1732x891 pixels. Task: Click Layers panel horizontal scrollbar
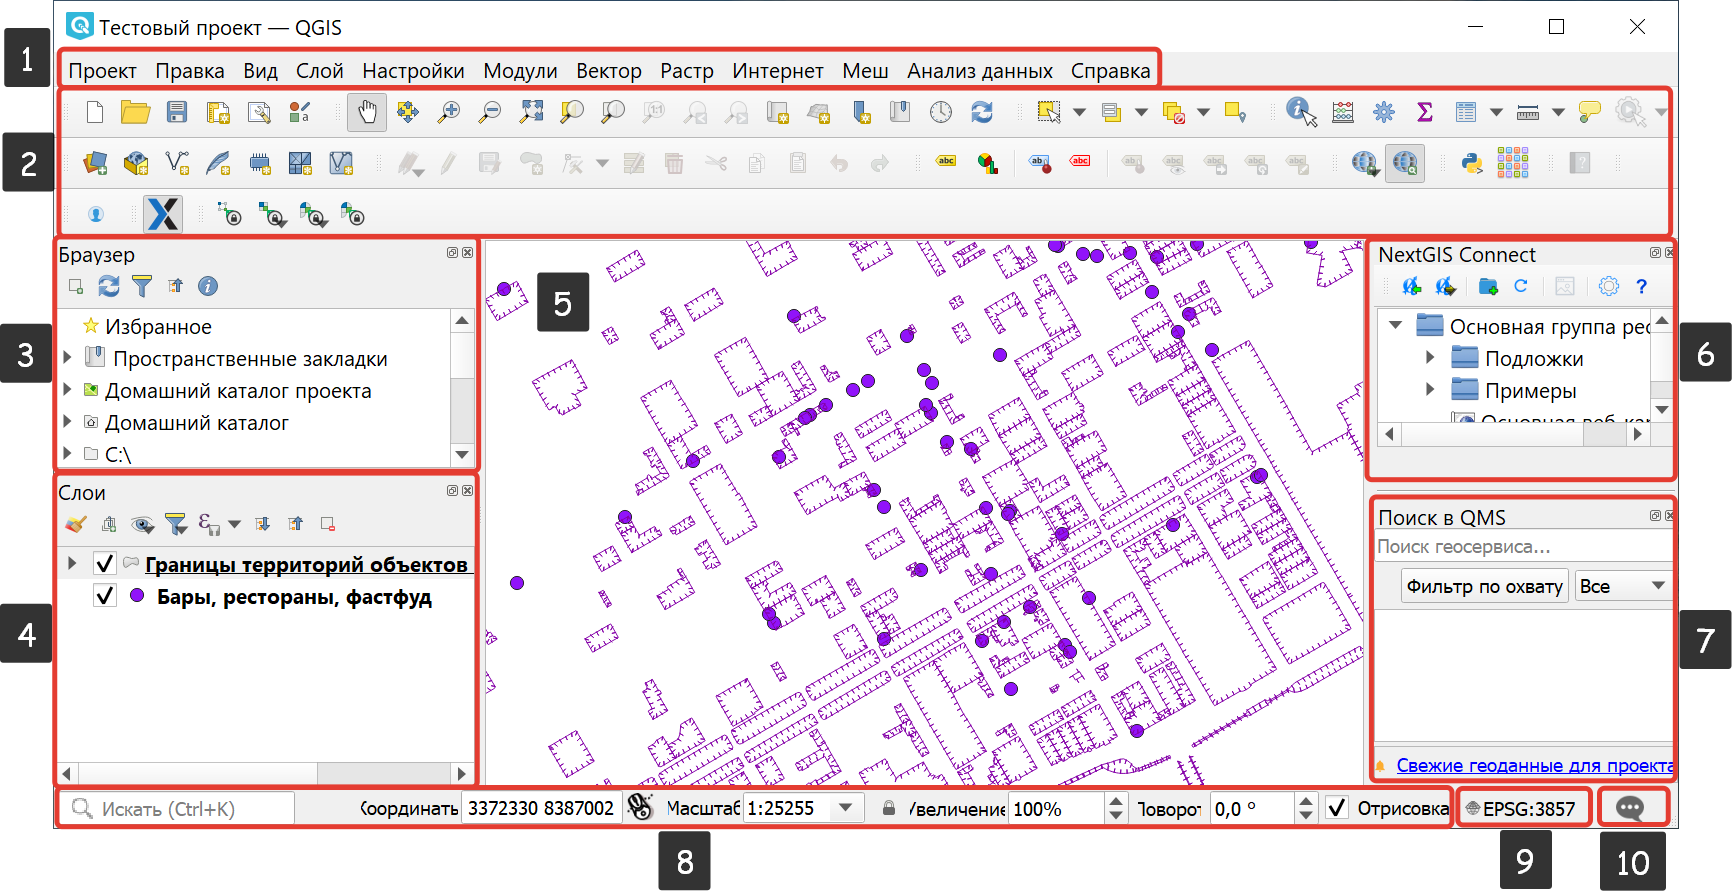[x=264, y=773]
